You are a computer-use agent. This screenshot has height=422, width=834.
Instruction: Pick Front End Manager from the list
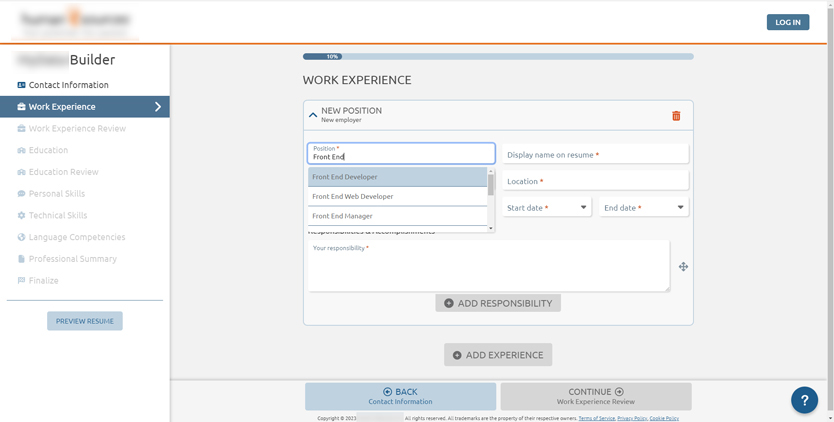pos(397,216)
